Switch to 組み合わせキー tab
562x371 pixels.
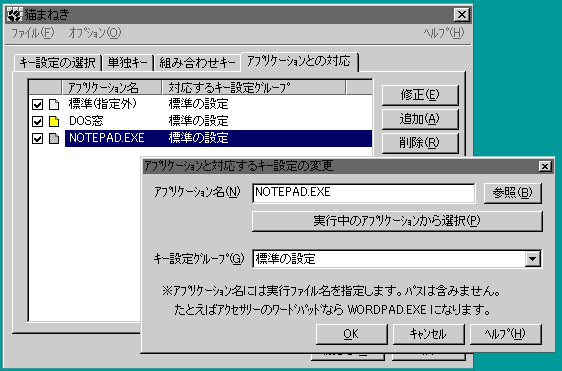[197, 63]
